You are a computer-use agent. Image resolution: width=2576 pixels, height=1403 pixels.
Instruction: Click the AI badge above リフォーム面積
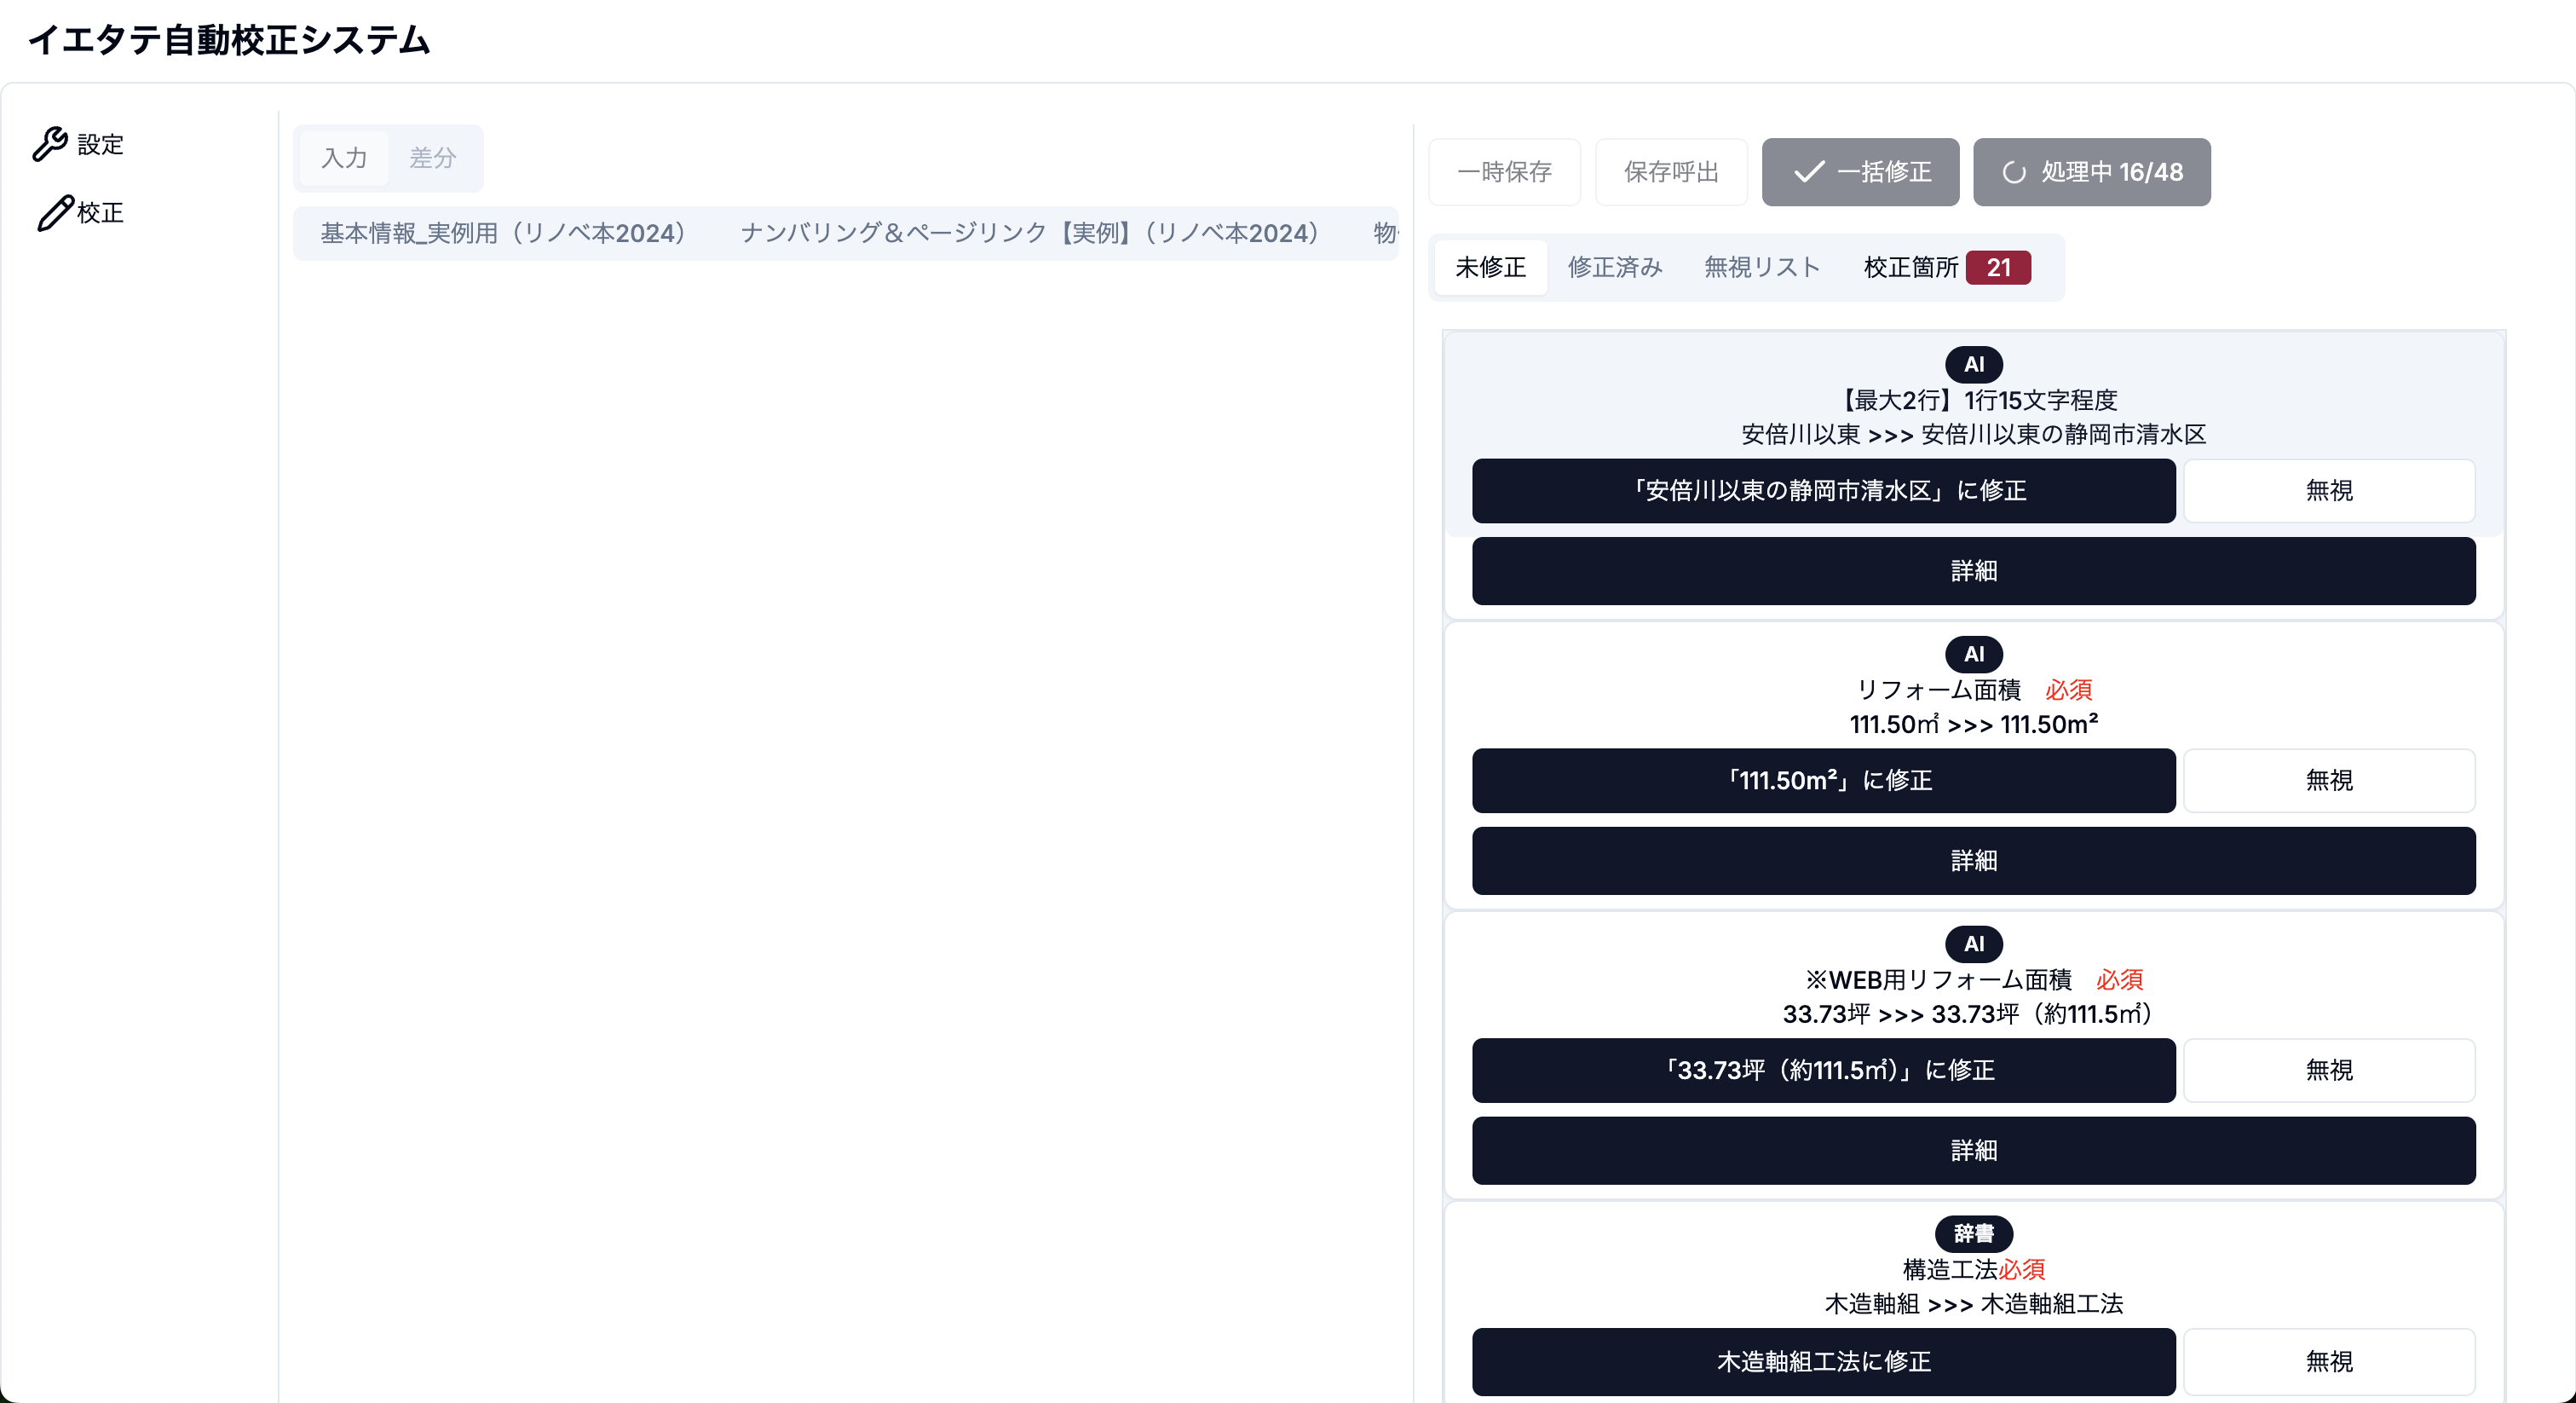pyautogui.click(x=1973, y=655)
